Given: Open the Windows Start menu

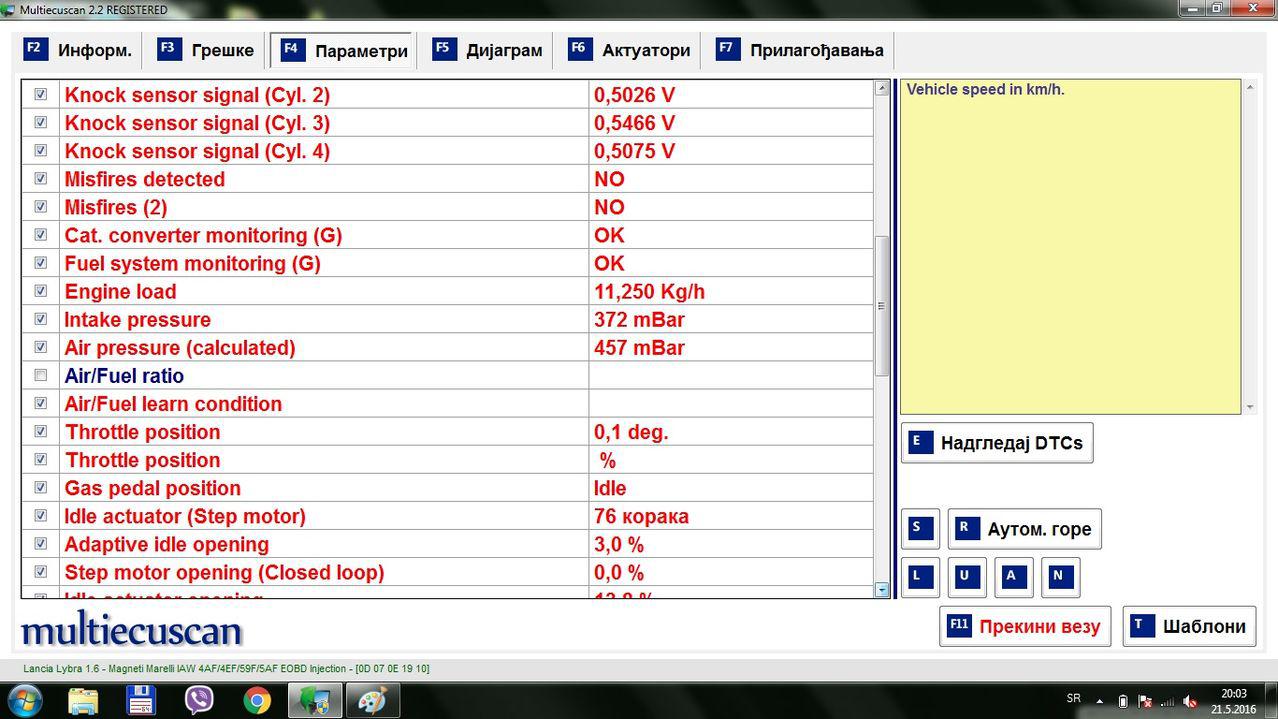Looking at the screenshot, I should [x=25, y=700].
